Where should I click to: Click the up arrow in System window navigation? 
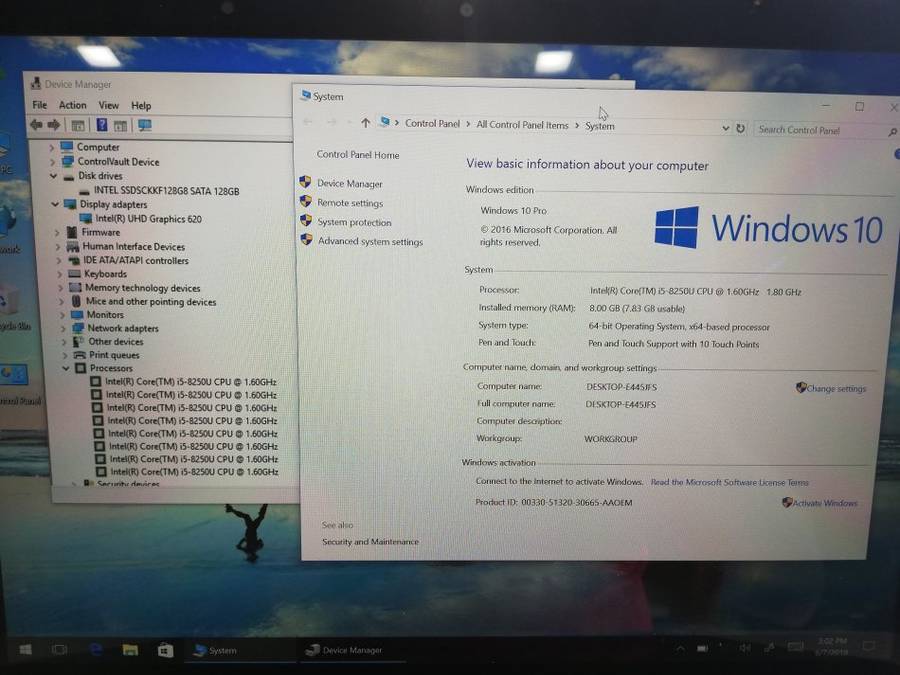tap(365, 123)
